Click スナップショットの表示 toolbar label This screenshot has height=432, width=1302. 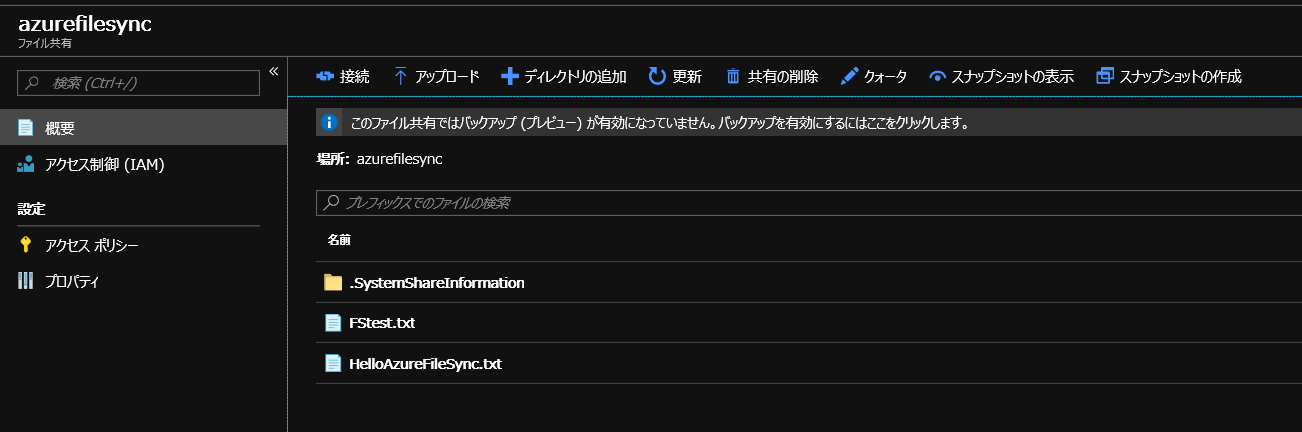pos(1013,76)
